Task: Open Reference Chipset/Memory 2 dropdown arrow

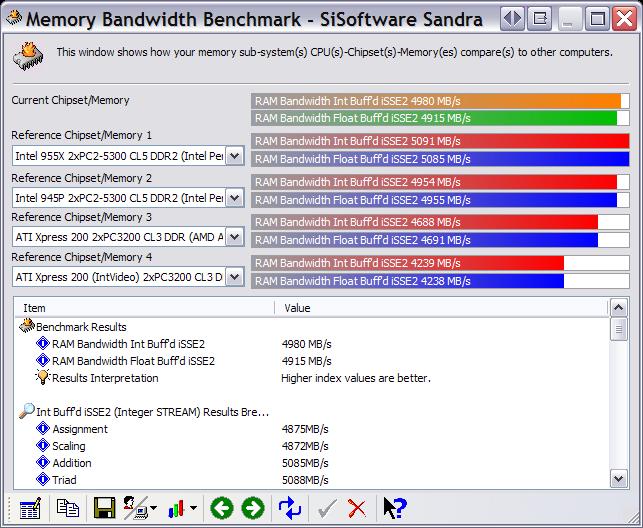Action: coord(235,198)
